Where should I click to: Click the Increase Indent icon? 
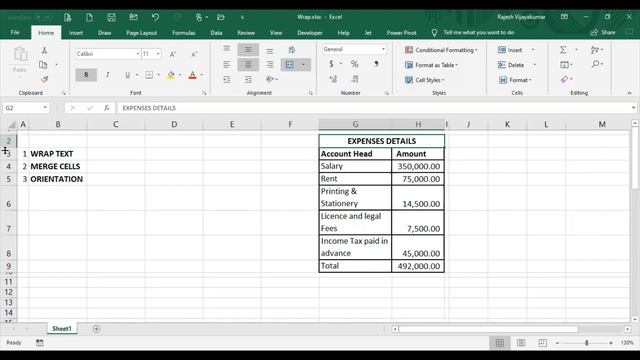click(x=248, y=80)
